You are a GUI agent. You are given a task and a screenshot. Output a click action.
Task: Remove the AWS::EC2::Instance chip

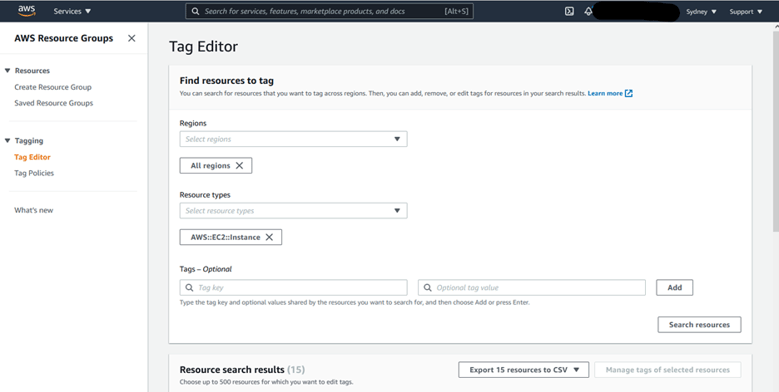coord(269,237)
